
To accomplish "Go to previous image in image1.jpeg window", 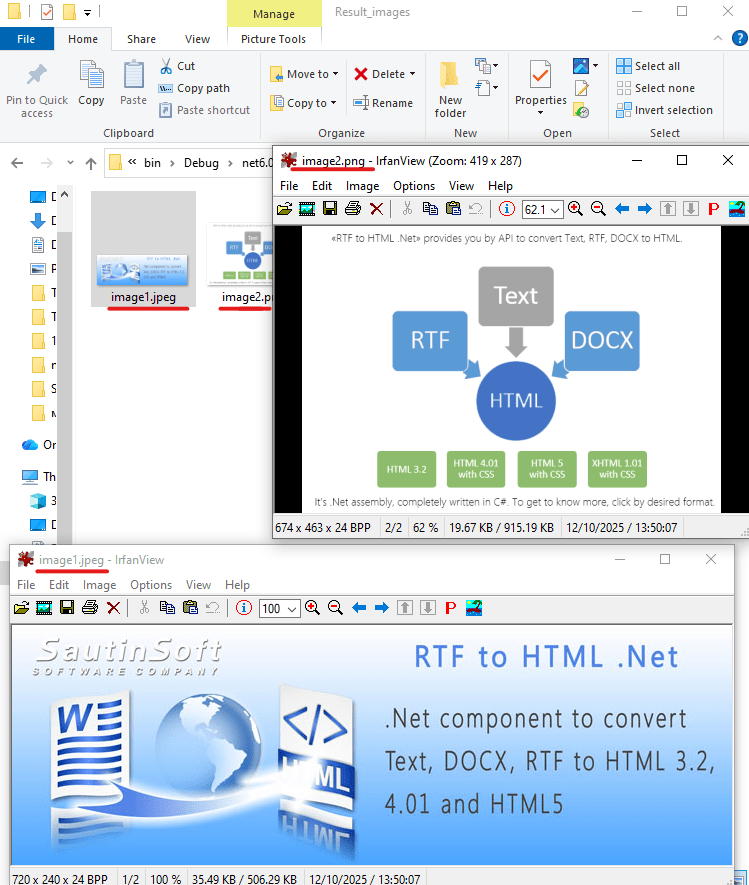I will pyautogui.click(x=359, y=608).
